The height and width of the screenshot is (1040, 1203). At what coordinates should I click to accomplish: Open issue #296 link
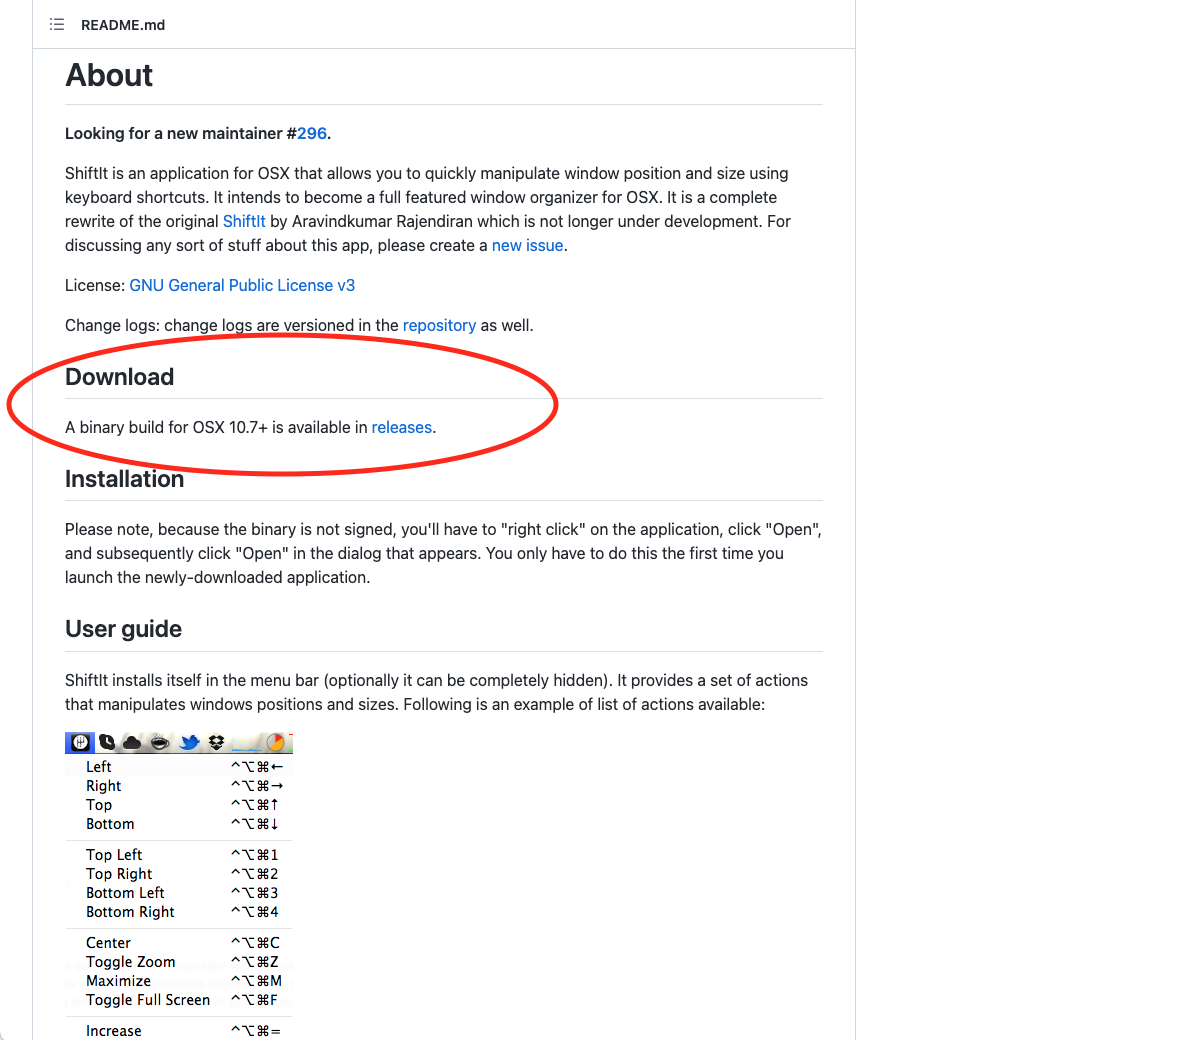tap(312, 133)
